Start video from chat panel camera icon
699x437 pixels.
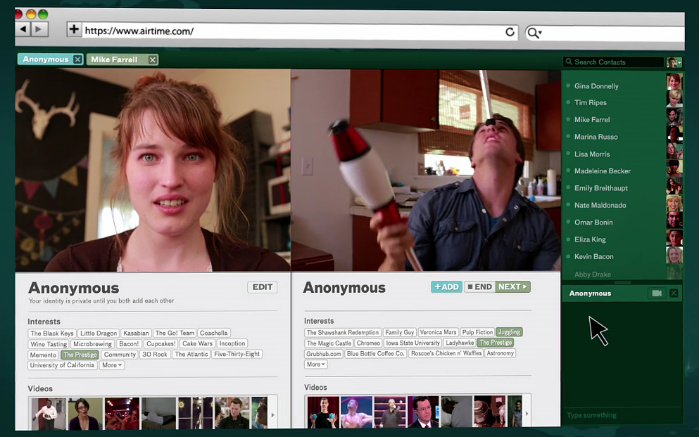click(656, 293)
